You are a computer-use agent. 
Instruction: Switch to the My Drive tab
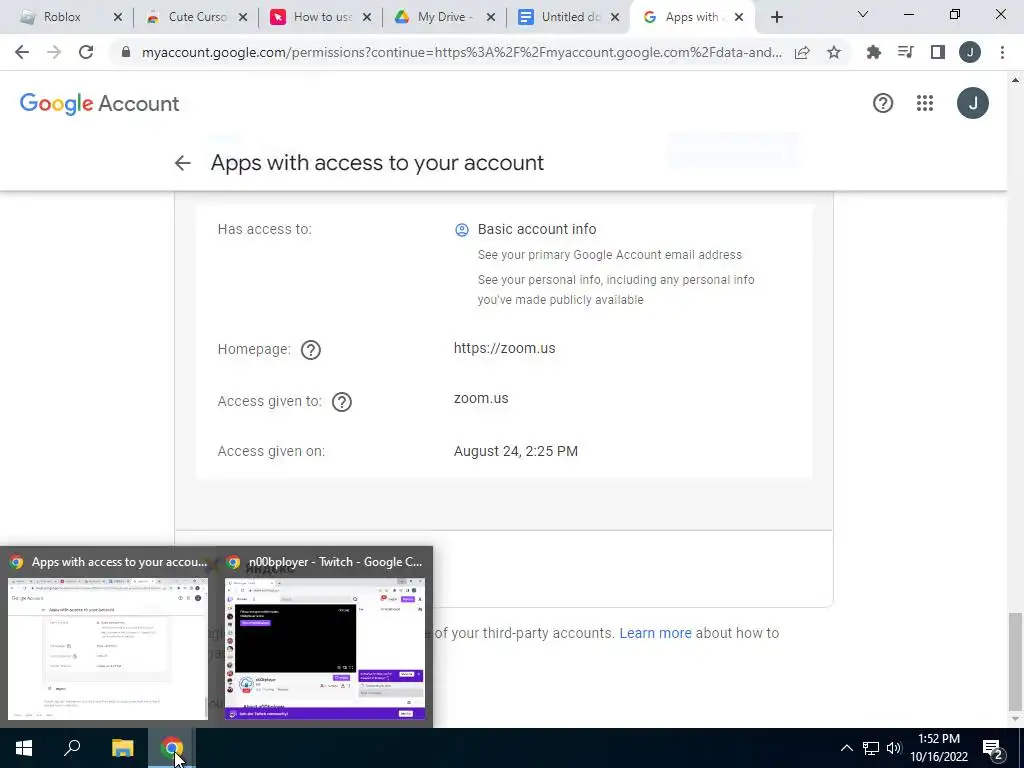(445, 17)
